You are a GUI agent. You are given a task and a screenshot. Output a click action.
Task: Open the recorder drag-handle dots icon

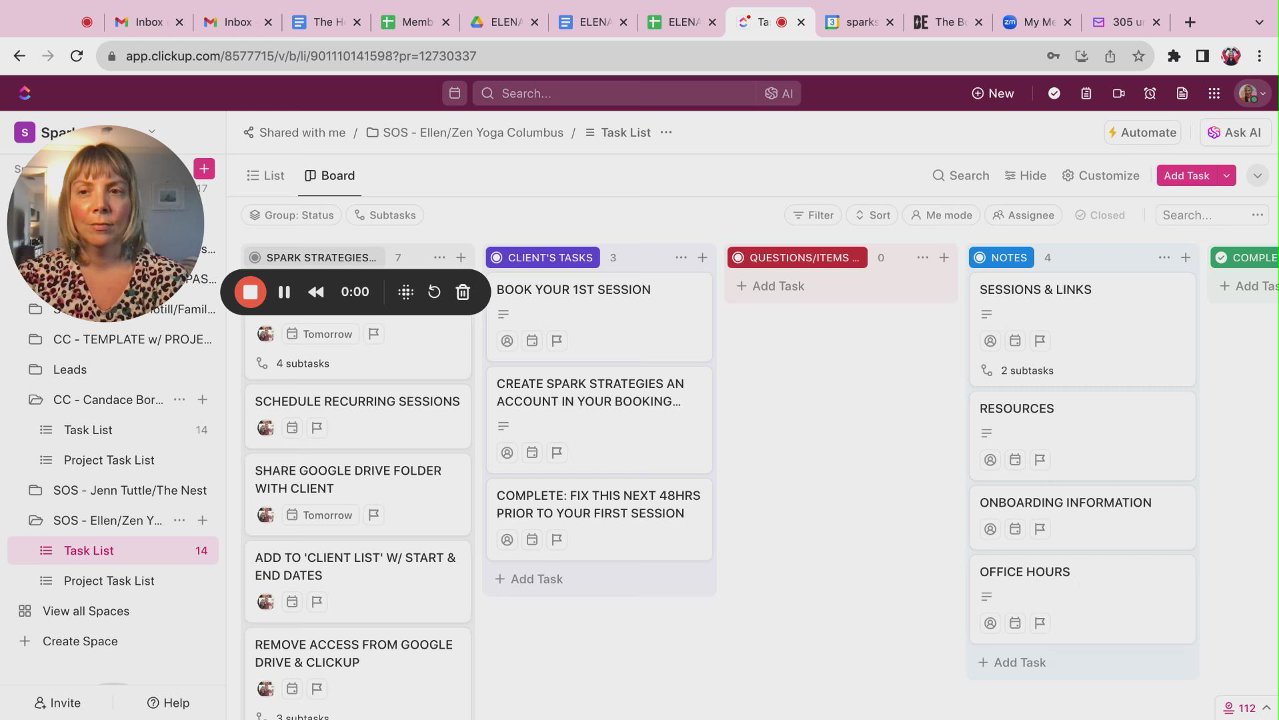[x=405, y=292]
